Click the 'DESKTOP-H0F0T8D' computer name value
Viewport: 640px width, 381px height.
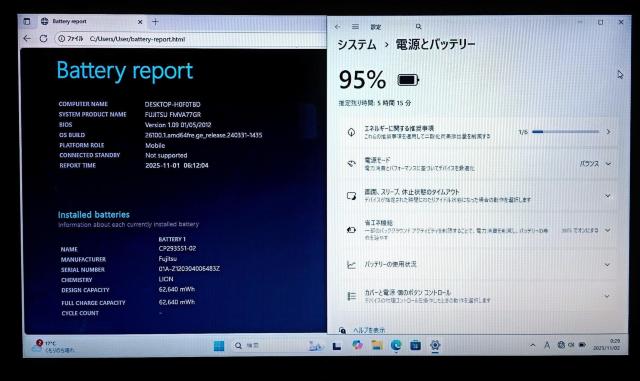pyautogui.click(x=172, y=105)
